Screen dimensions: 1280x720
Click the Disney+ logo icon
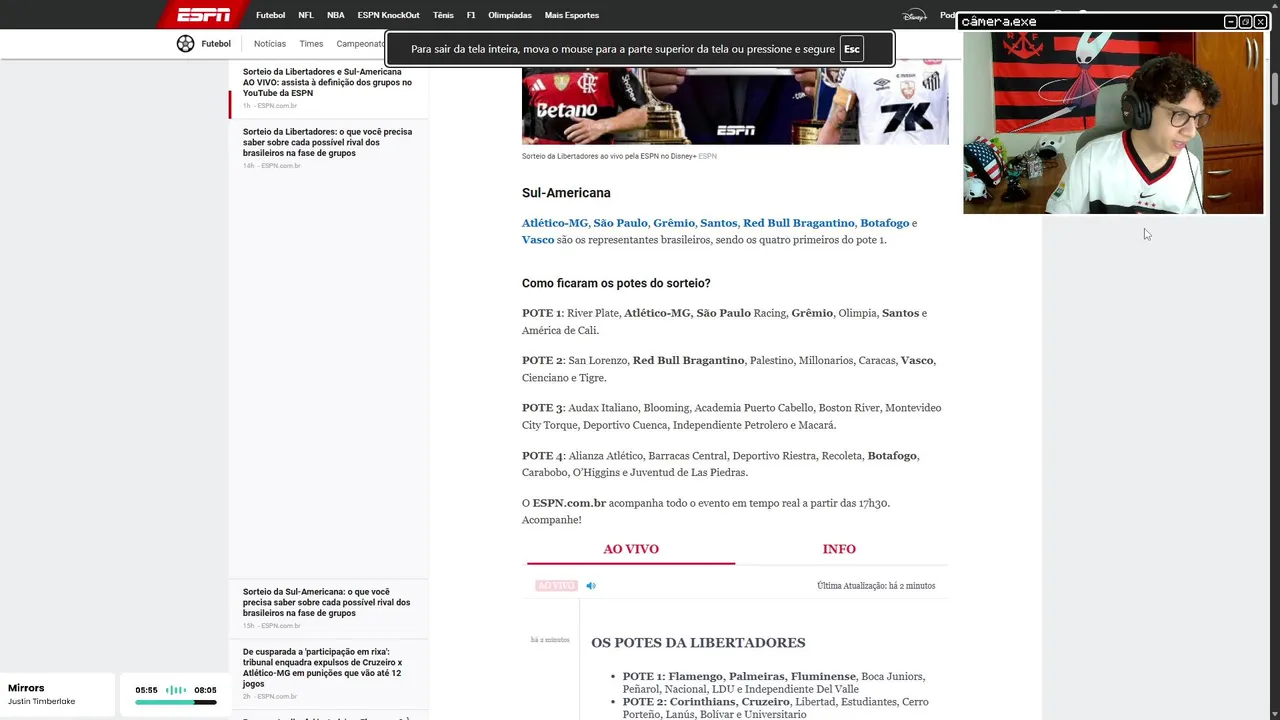tap(914, 15)
